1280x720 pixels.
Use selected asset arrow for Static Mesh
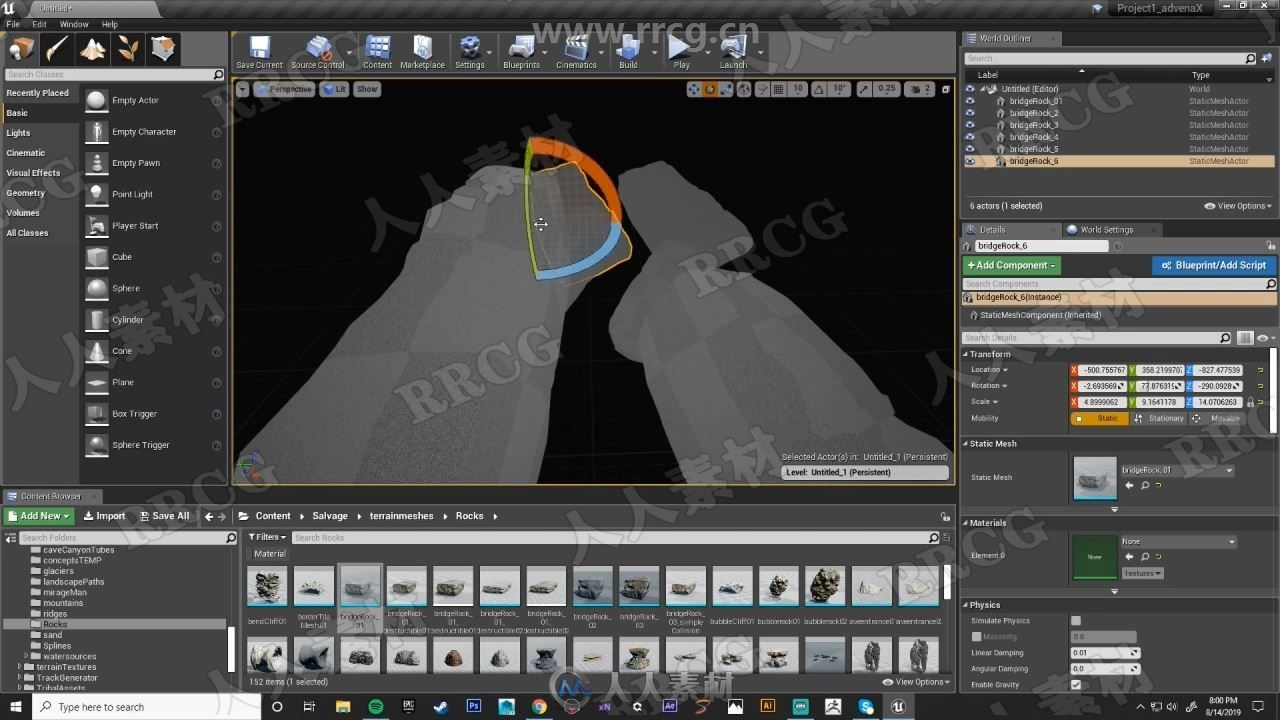(1130, 485)
